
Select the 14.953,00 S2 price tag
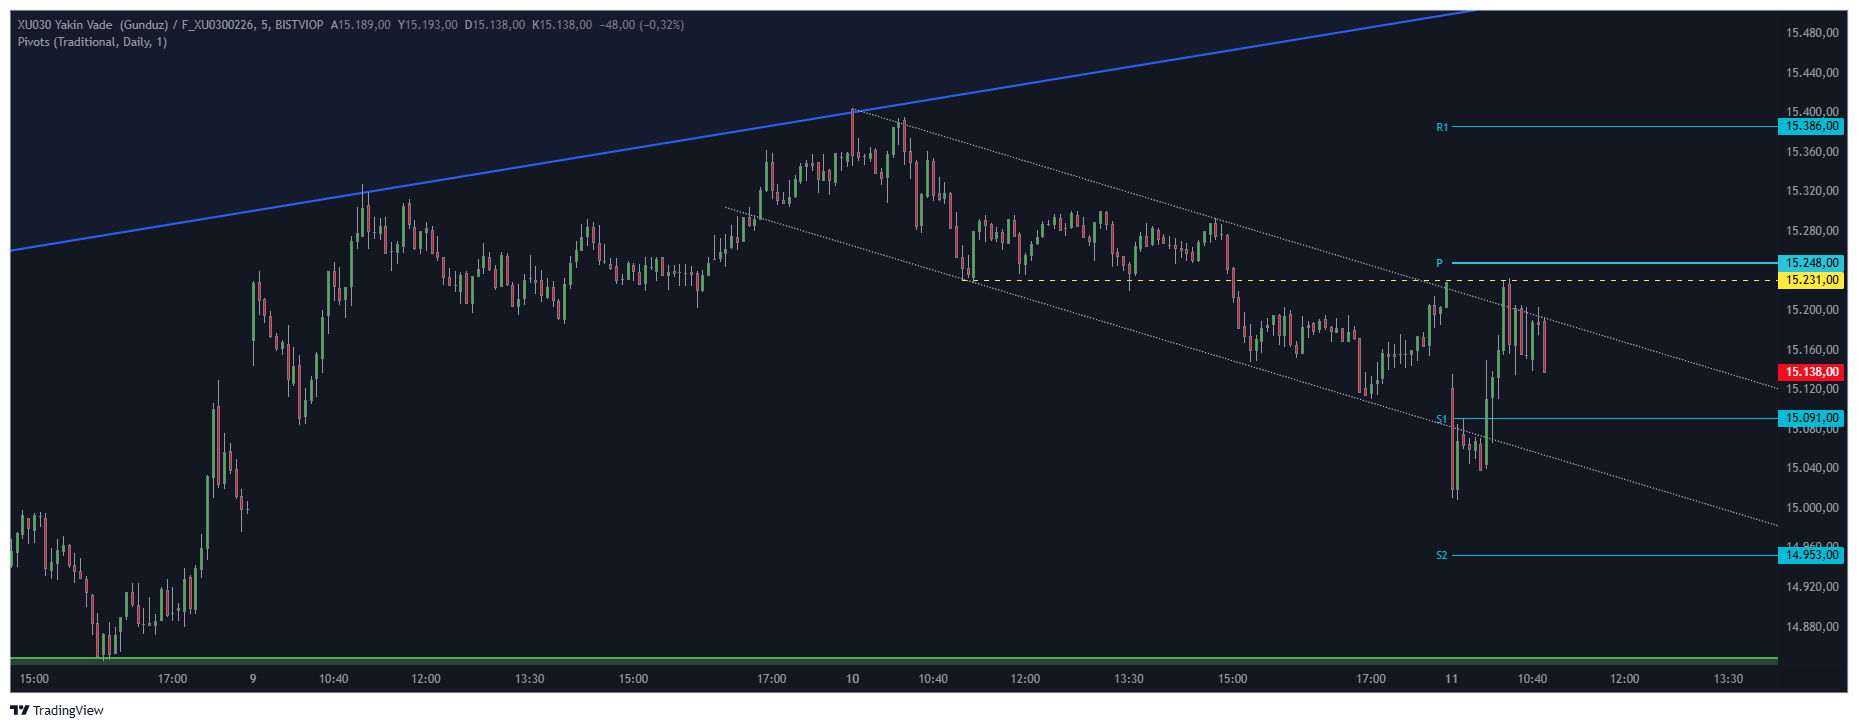pyautogui.click(x=1811, y=555)
